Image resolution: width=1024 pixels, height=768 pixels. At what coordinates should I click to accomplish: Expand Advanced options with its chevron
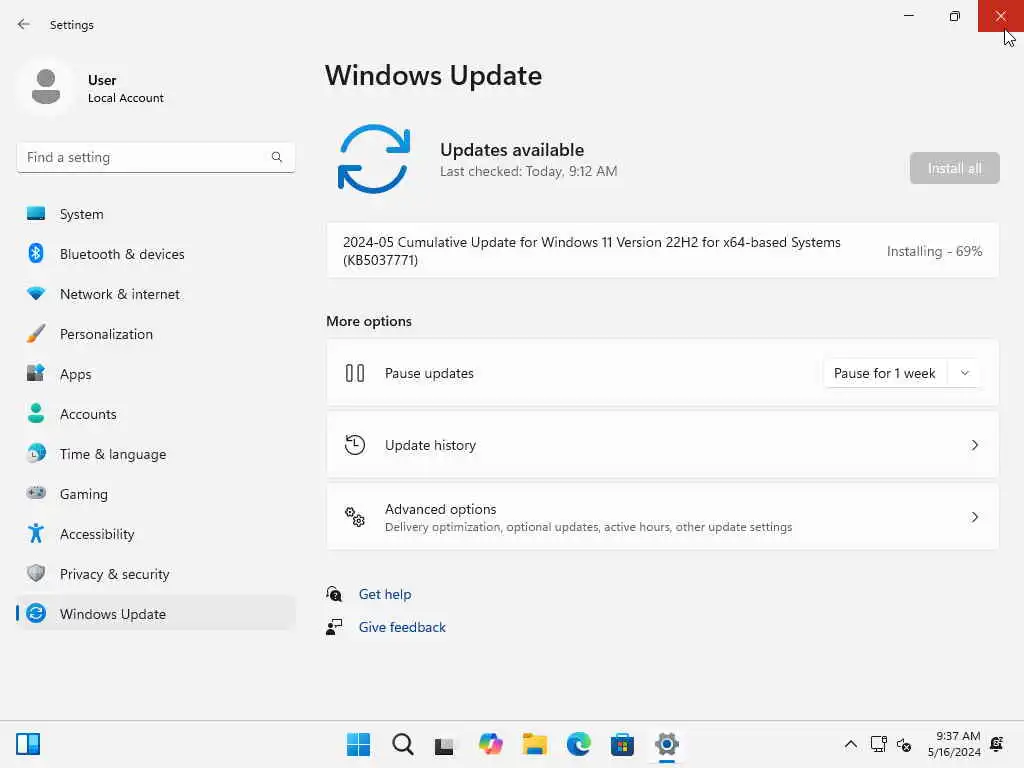974,517
